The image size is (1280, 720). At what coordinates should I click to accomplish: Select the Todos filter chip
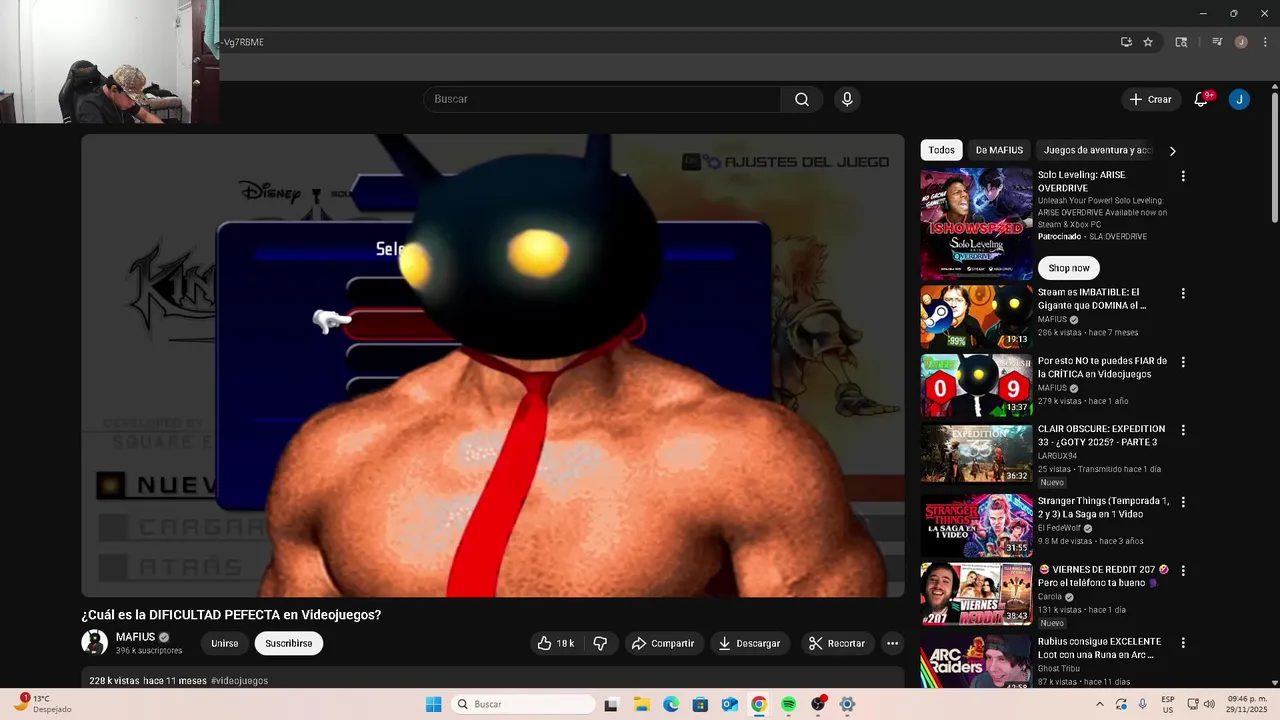click(941, 150)
